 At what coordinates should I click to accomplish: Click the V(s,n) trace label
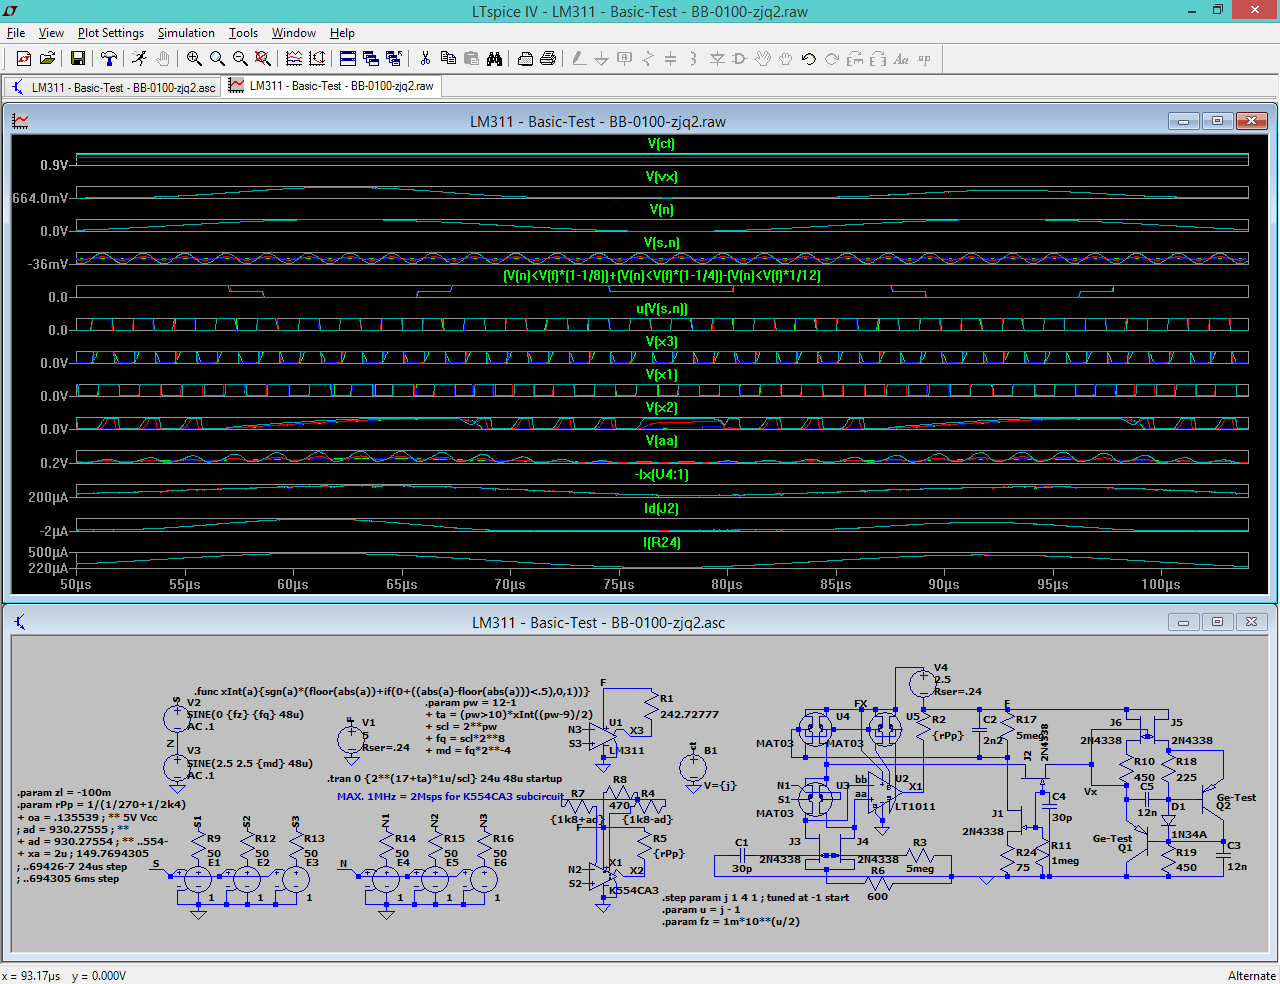click(x=661, y=242)
